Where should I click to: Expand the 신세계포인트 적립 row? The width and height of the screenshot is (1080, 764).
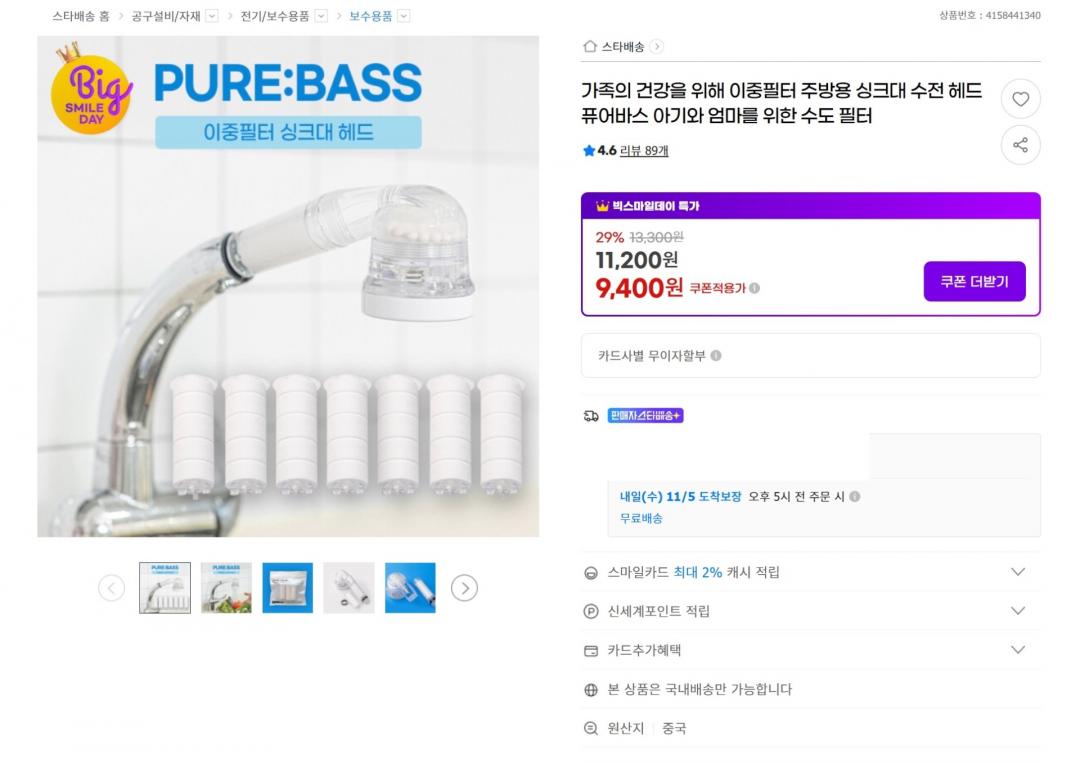1018,611
